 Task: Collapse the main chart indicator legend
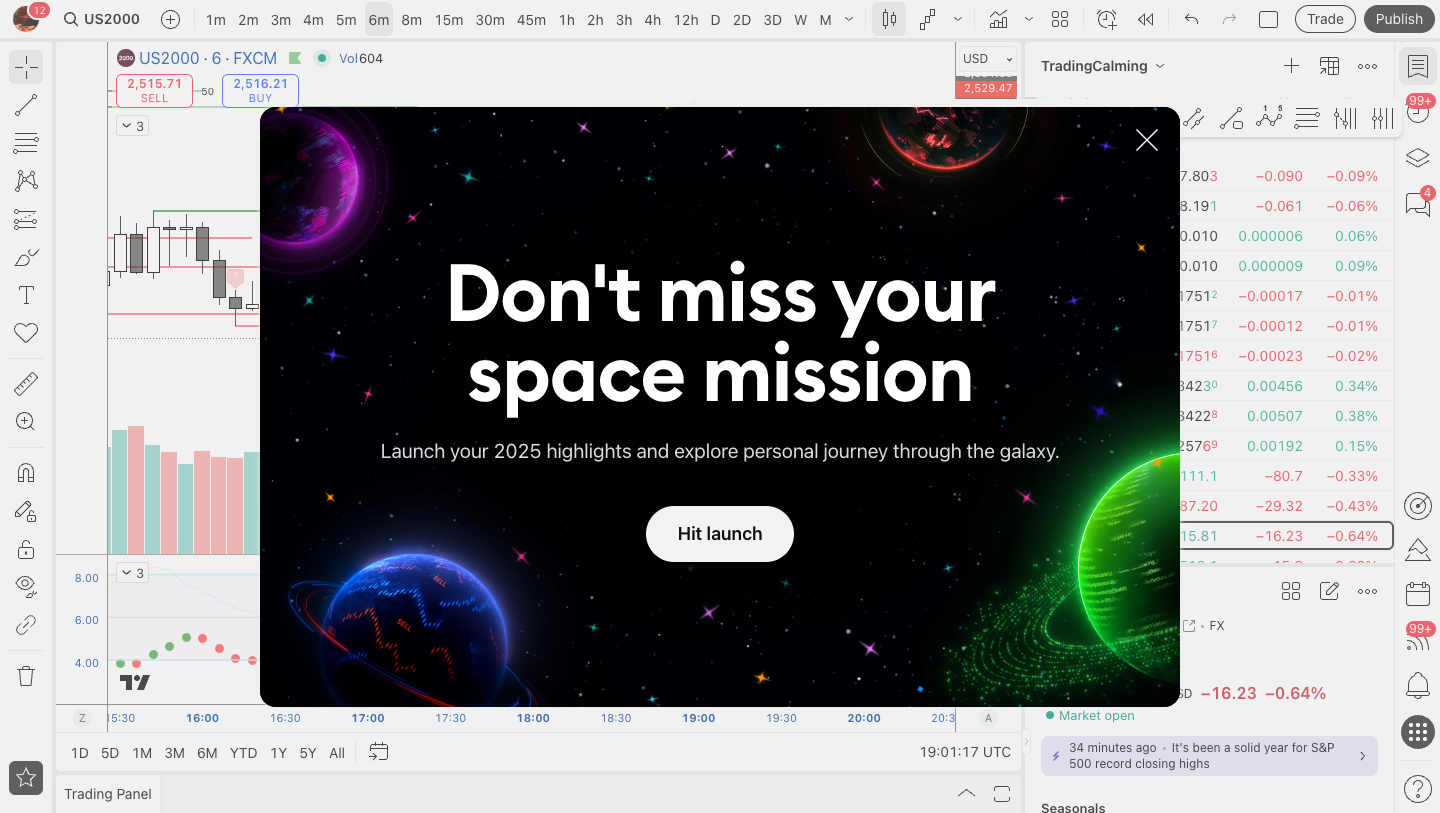pyautogui.click(x=133, y=126)
